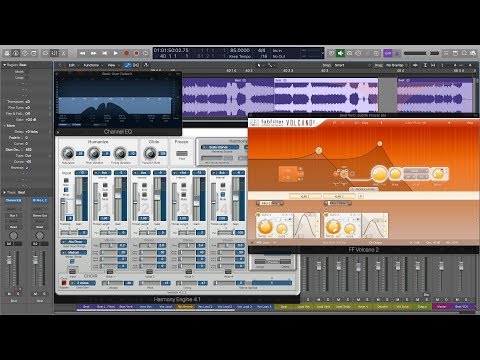Adjust the master volume slider in control bar
The height and width of the screenshot is (360, 480).
(422, 53)
